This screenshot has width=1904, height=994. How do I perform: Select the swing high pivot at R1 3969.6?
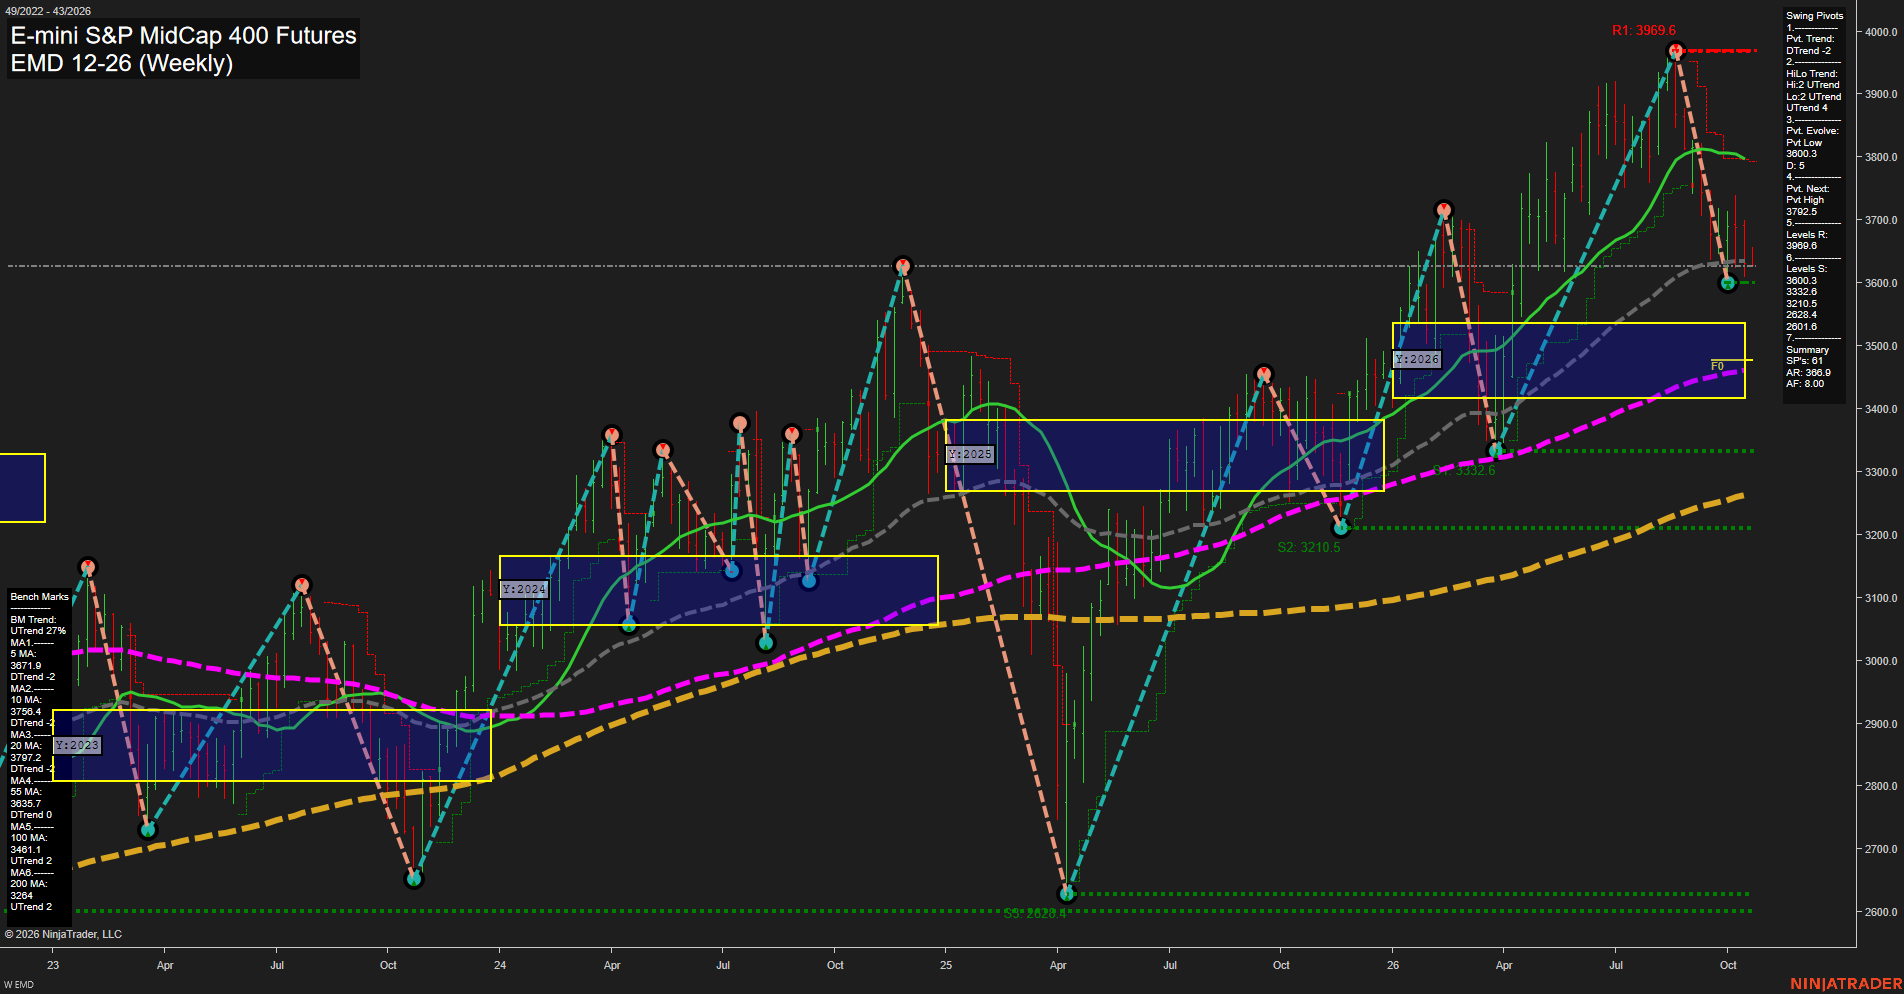coord(1676,50)
